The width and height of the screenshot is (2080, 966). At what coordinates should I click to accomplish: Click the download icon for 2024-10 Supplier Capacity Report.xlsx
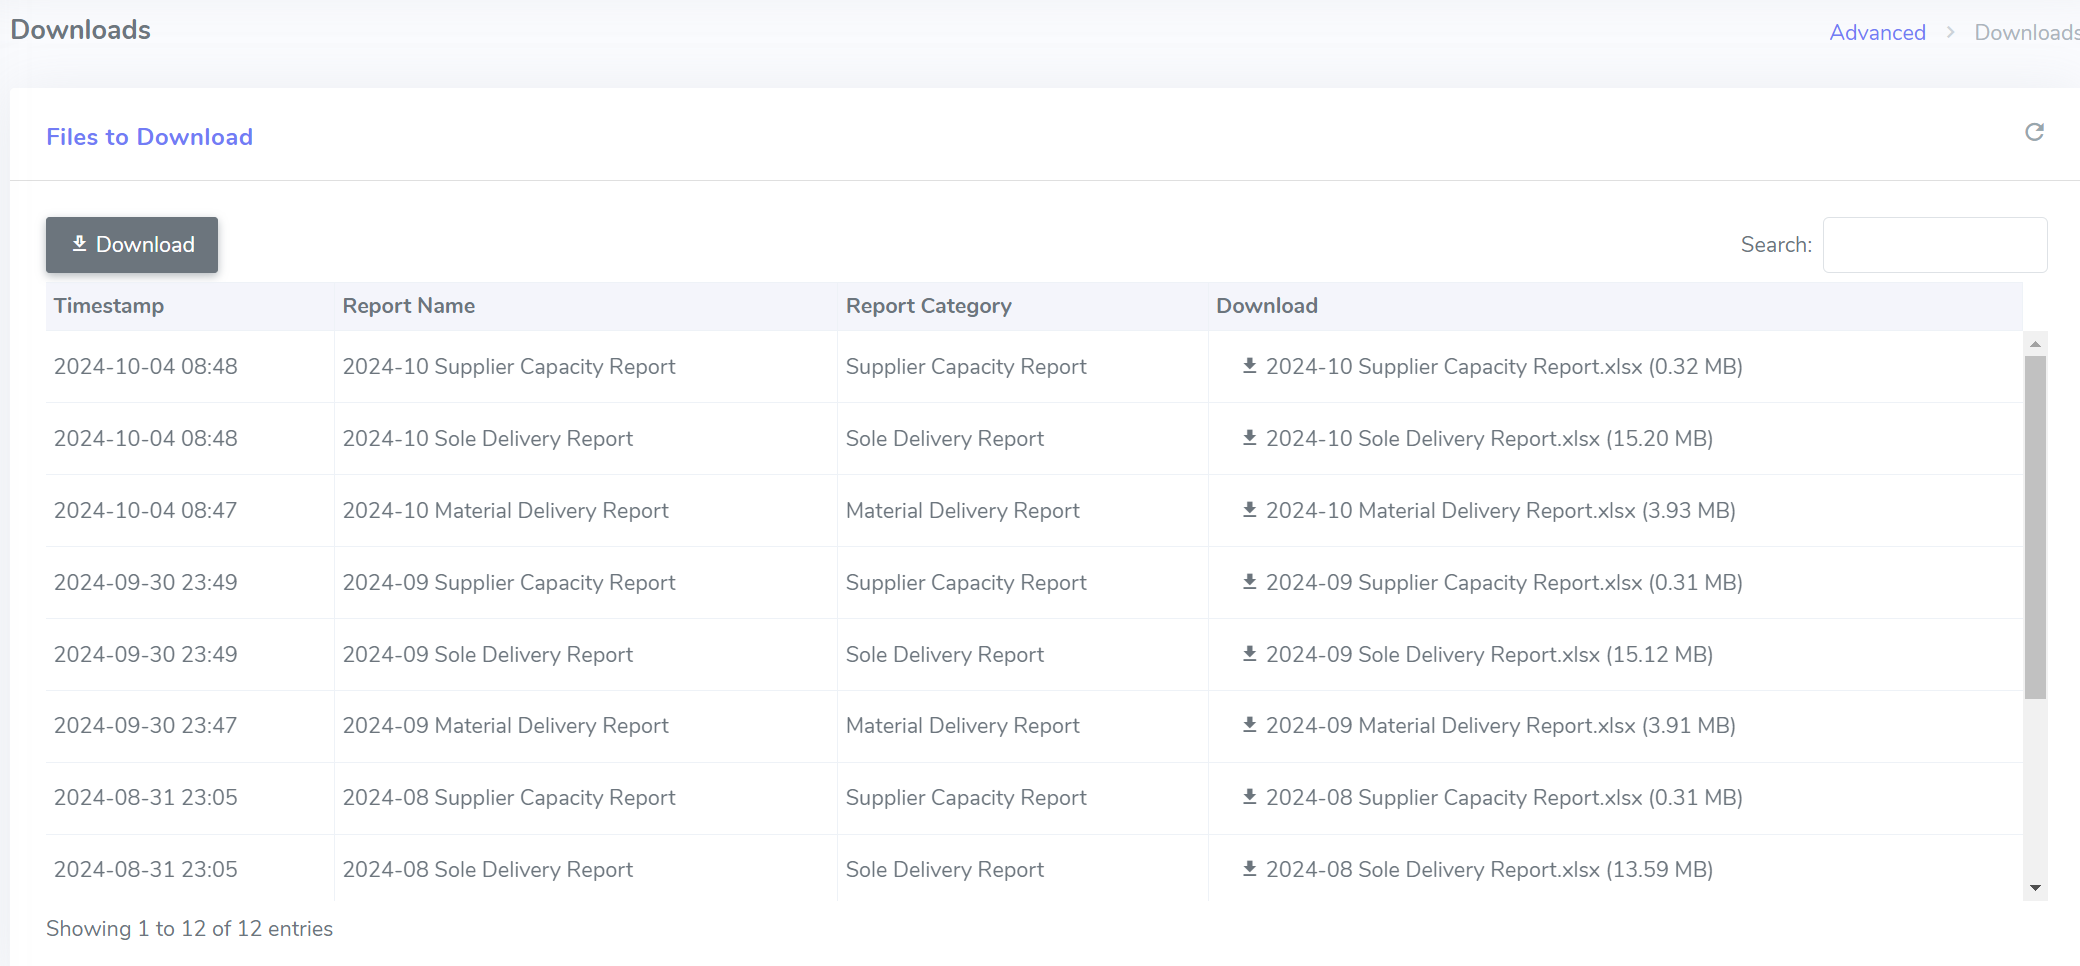[x=1249, y=366]
